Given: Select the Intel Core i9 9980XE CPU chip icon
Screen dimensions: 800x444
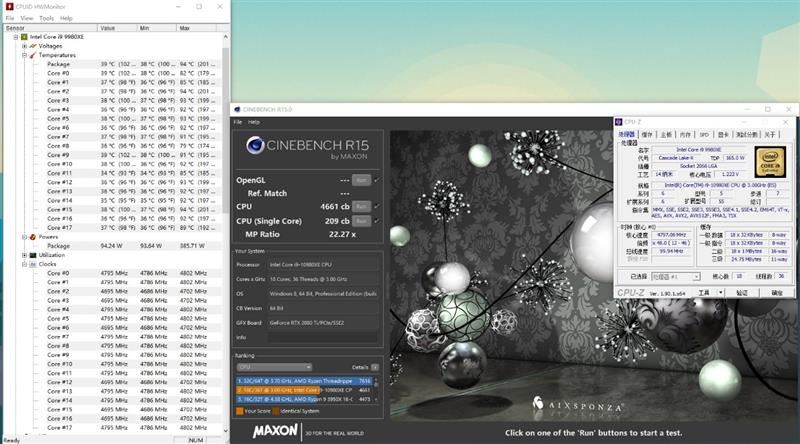Looking at the screenshot, I should point(24,37).
